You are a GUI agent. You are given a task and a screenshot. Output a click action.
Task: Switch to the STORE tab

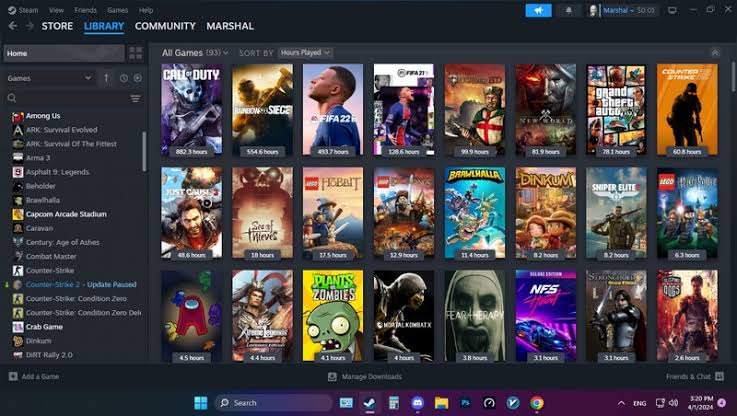click(x=57, y=26)
